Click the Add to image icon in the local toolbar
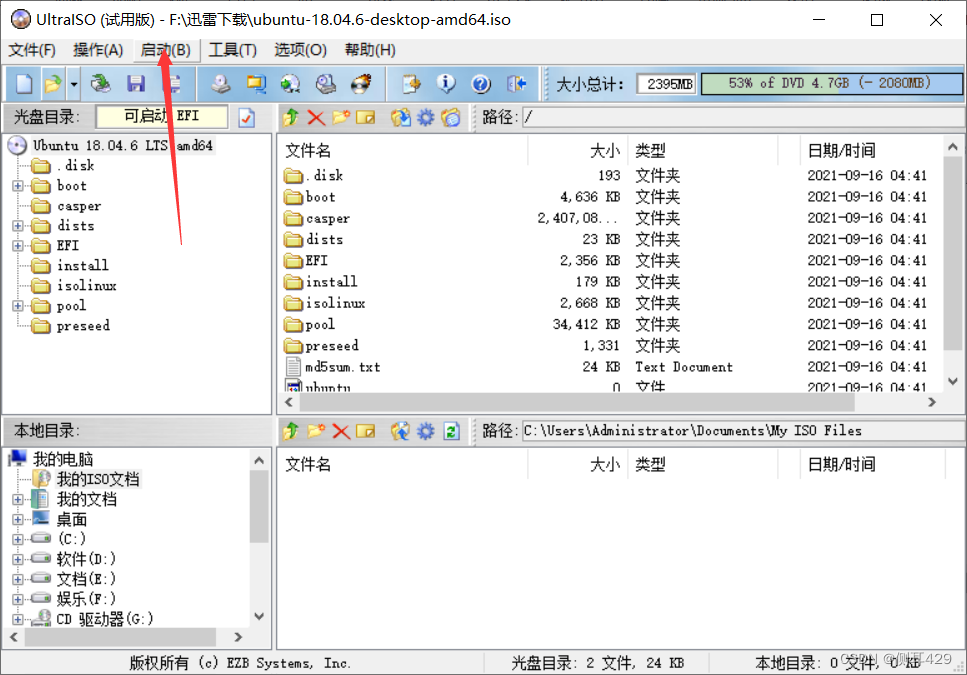Viewport: 967px width, 675px height. click(x=401, y=431)
